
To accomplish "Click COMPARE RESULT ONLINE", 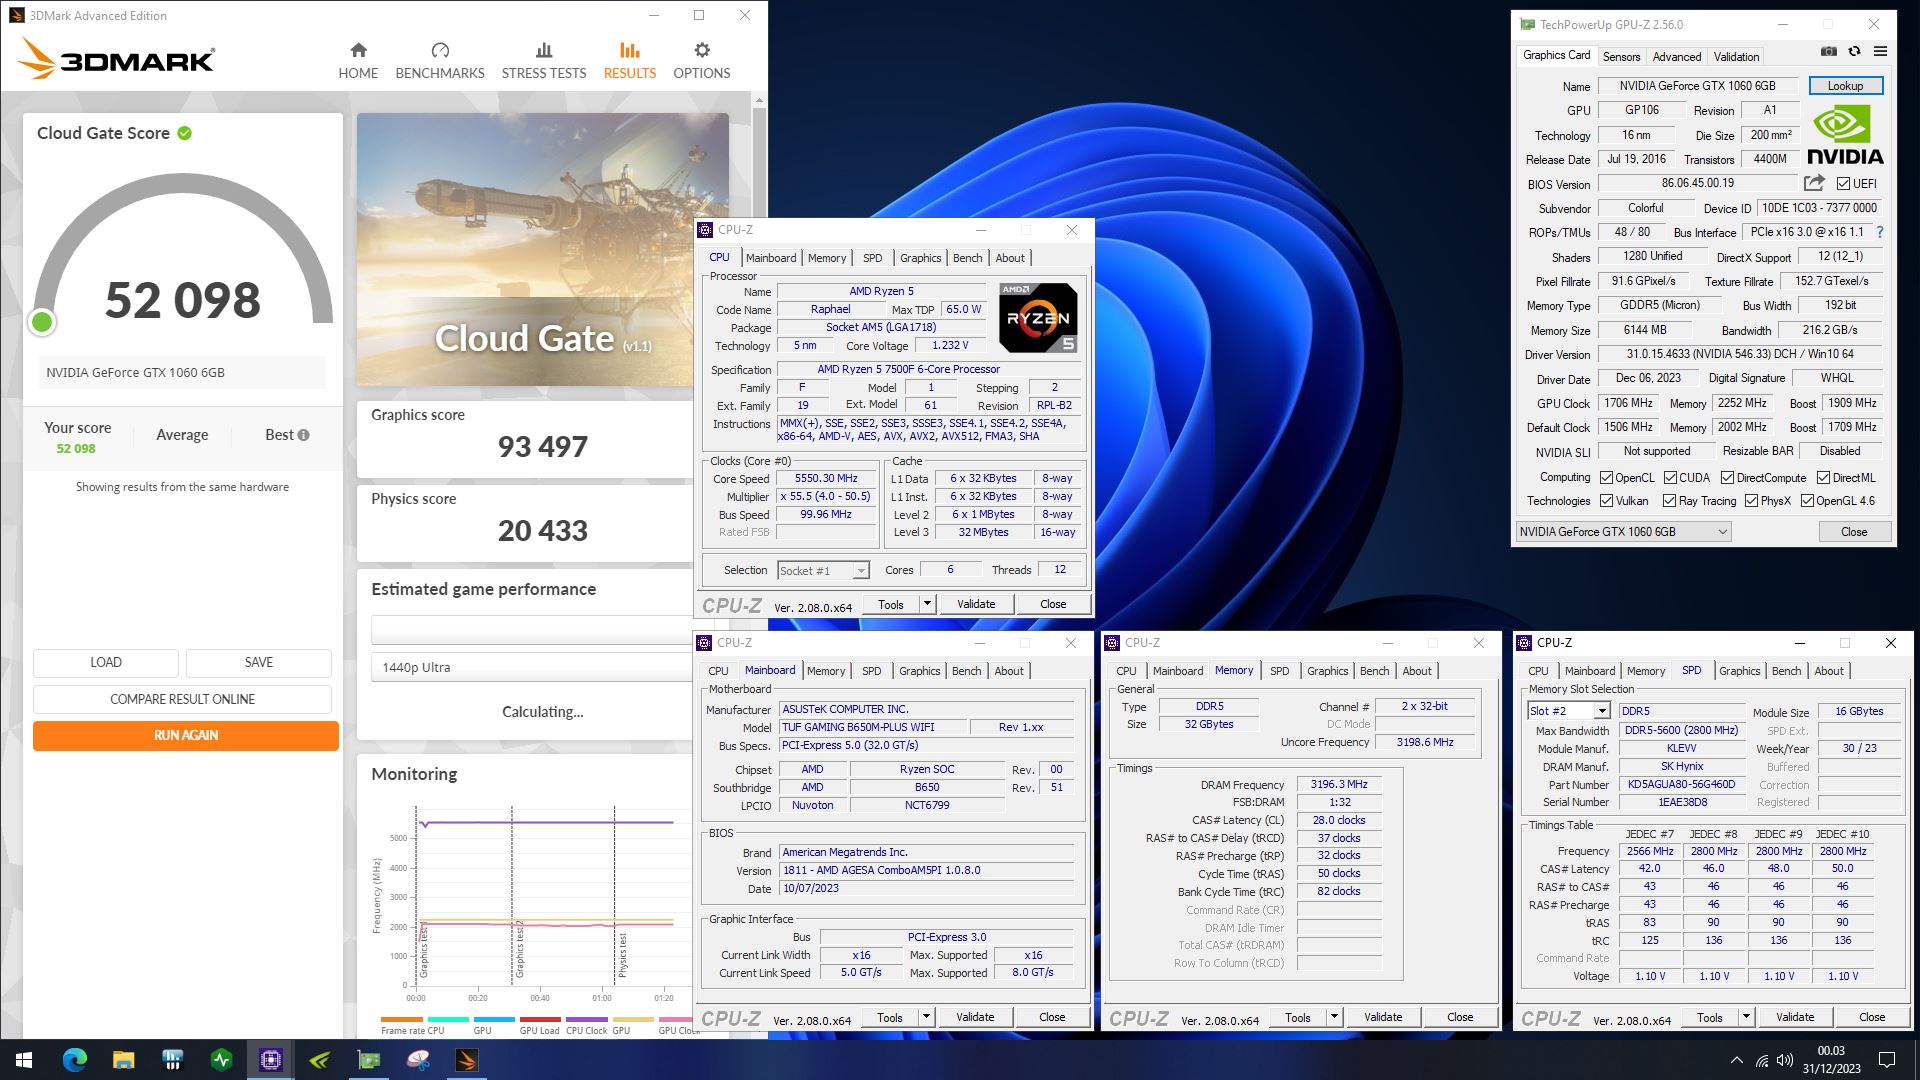I will pos(183,700).
